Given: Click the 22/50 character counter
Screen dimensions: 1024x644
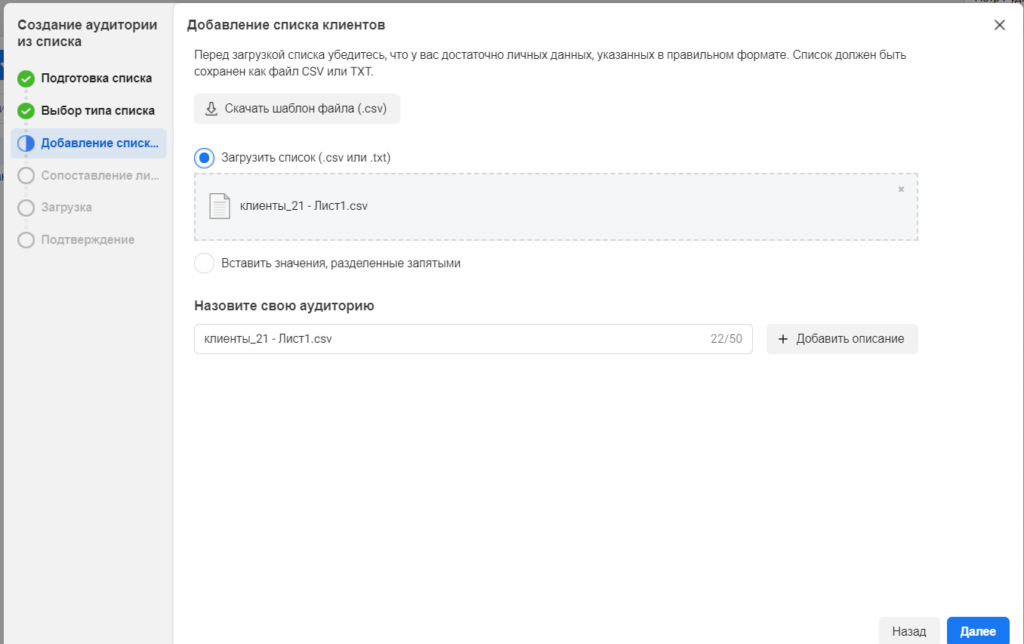Looking at the screenshot, I should pyautogui.click(x=726, y=339).
